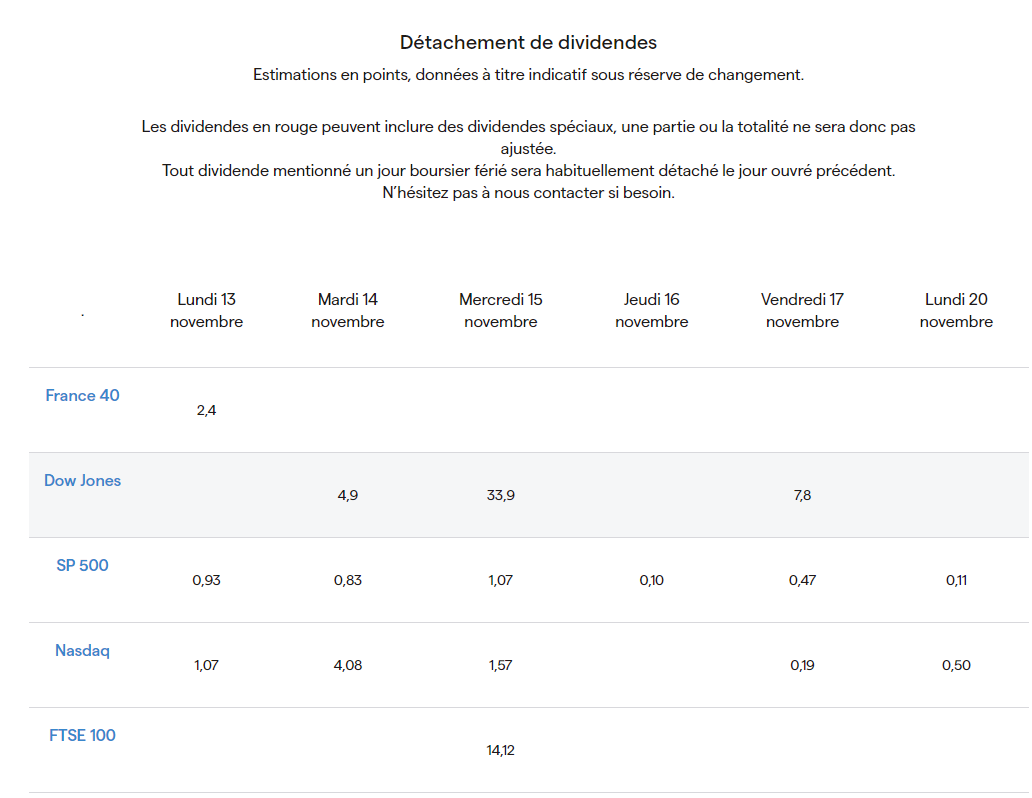
Task: Open the France 40 link
Action: tap(82, 395)
